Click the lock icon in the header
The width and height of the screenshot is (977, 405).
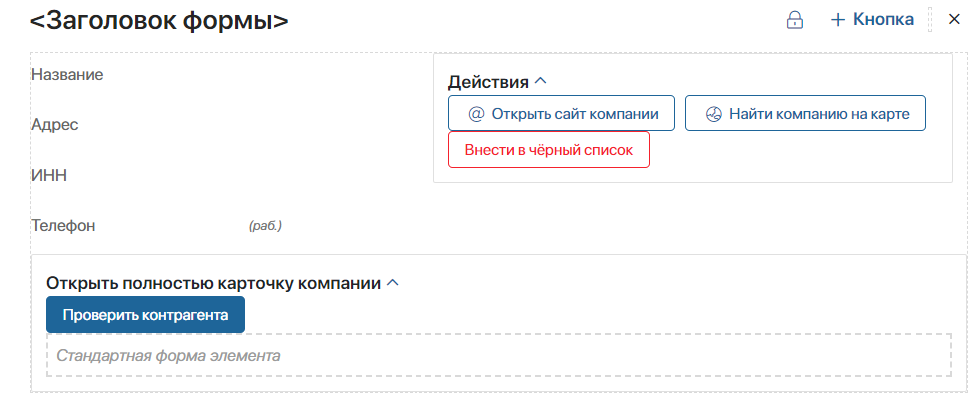coord(794,20)
